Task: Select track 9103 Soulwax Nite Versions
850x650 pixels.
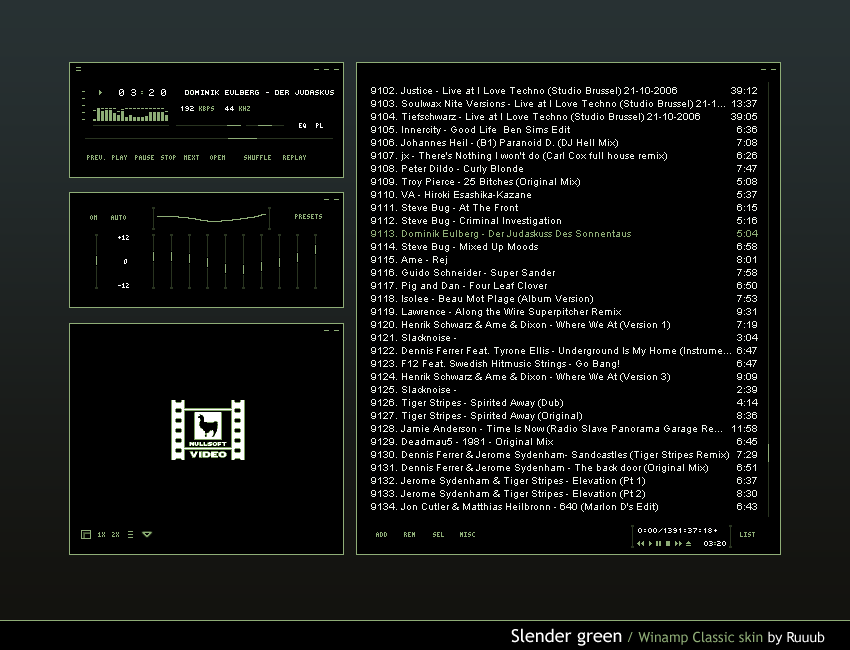Action: click(564, 104)
